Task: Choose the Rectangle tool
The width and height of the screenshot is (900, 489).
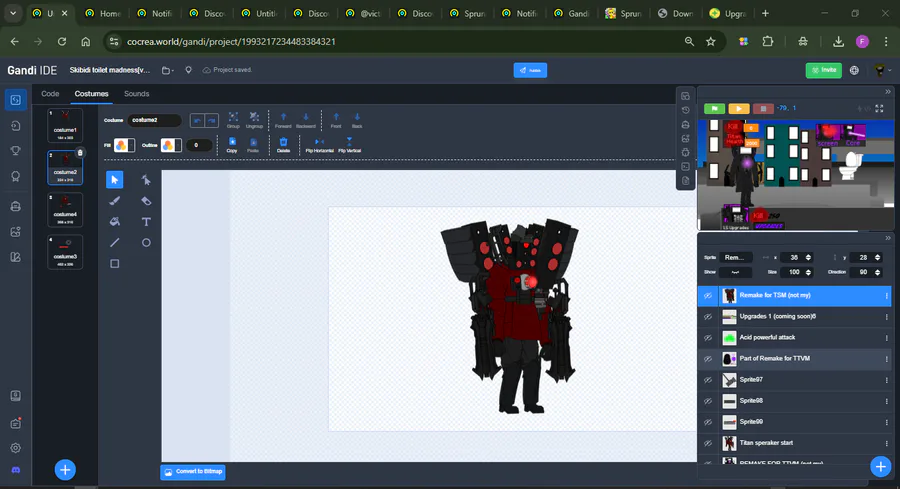Action: (x=114, y=264)
